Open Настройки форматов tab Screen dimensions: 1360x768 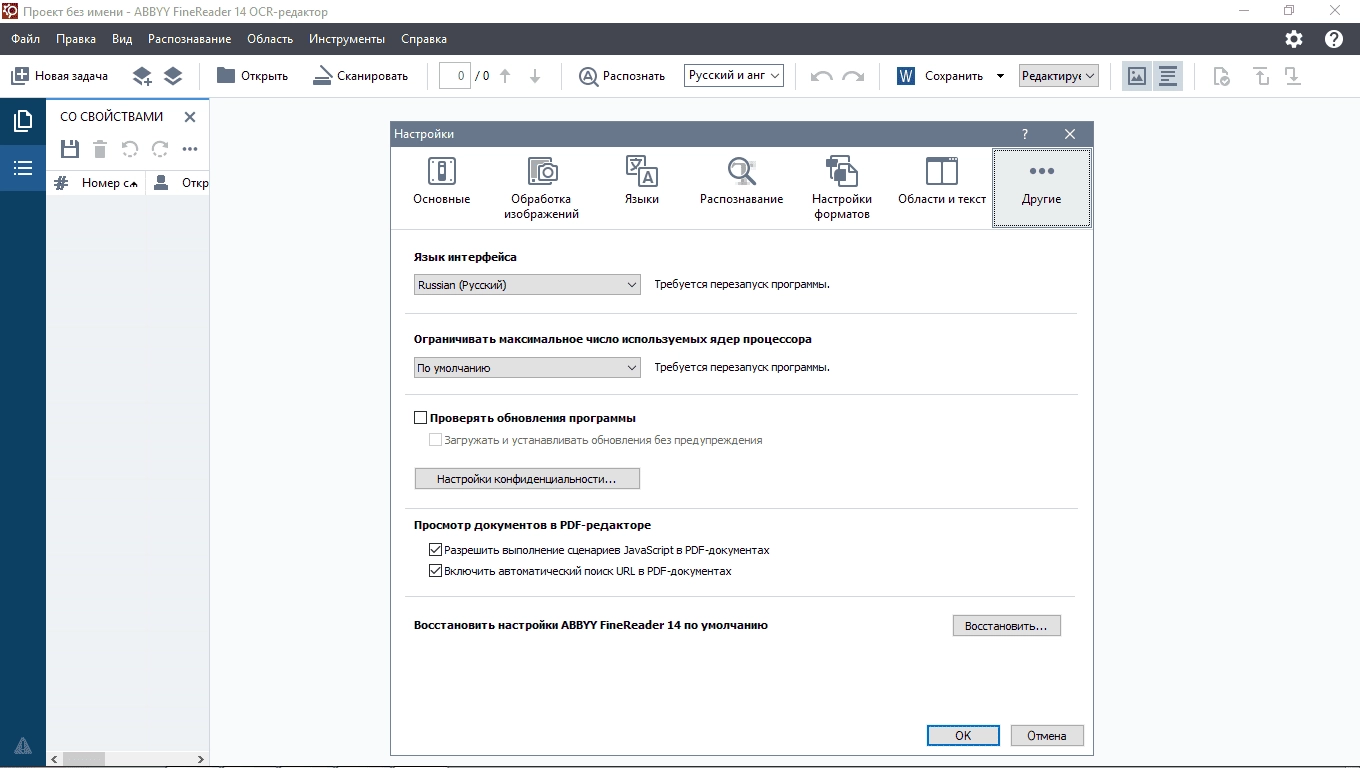(841, 188)
